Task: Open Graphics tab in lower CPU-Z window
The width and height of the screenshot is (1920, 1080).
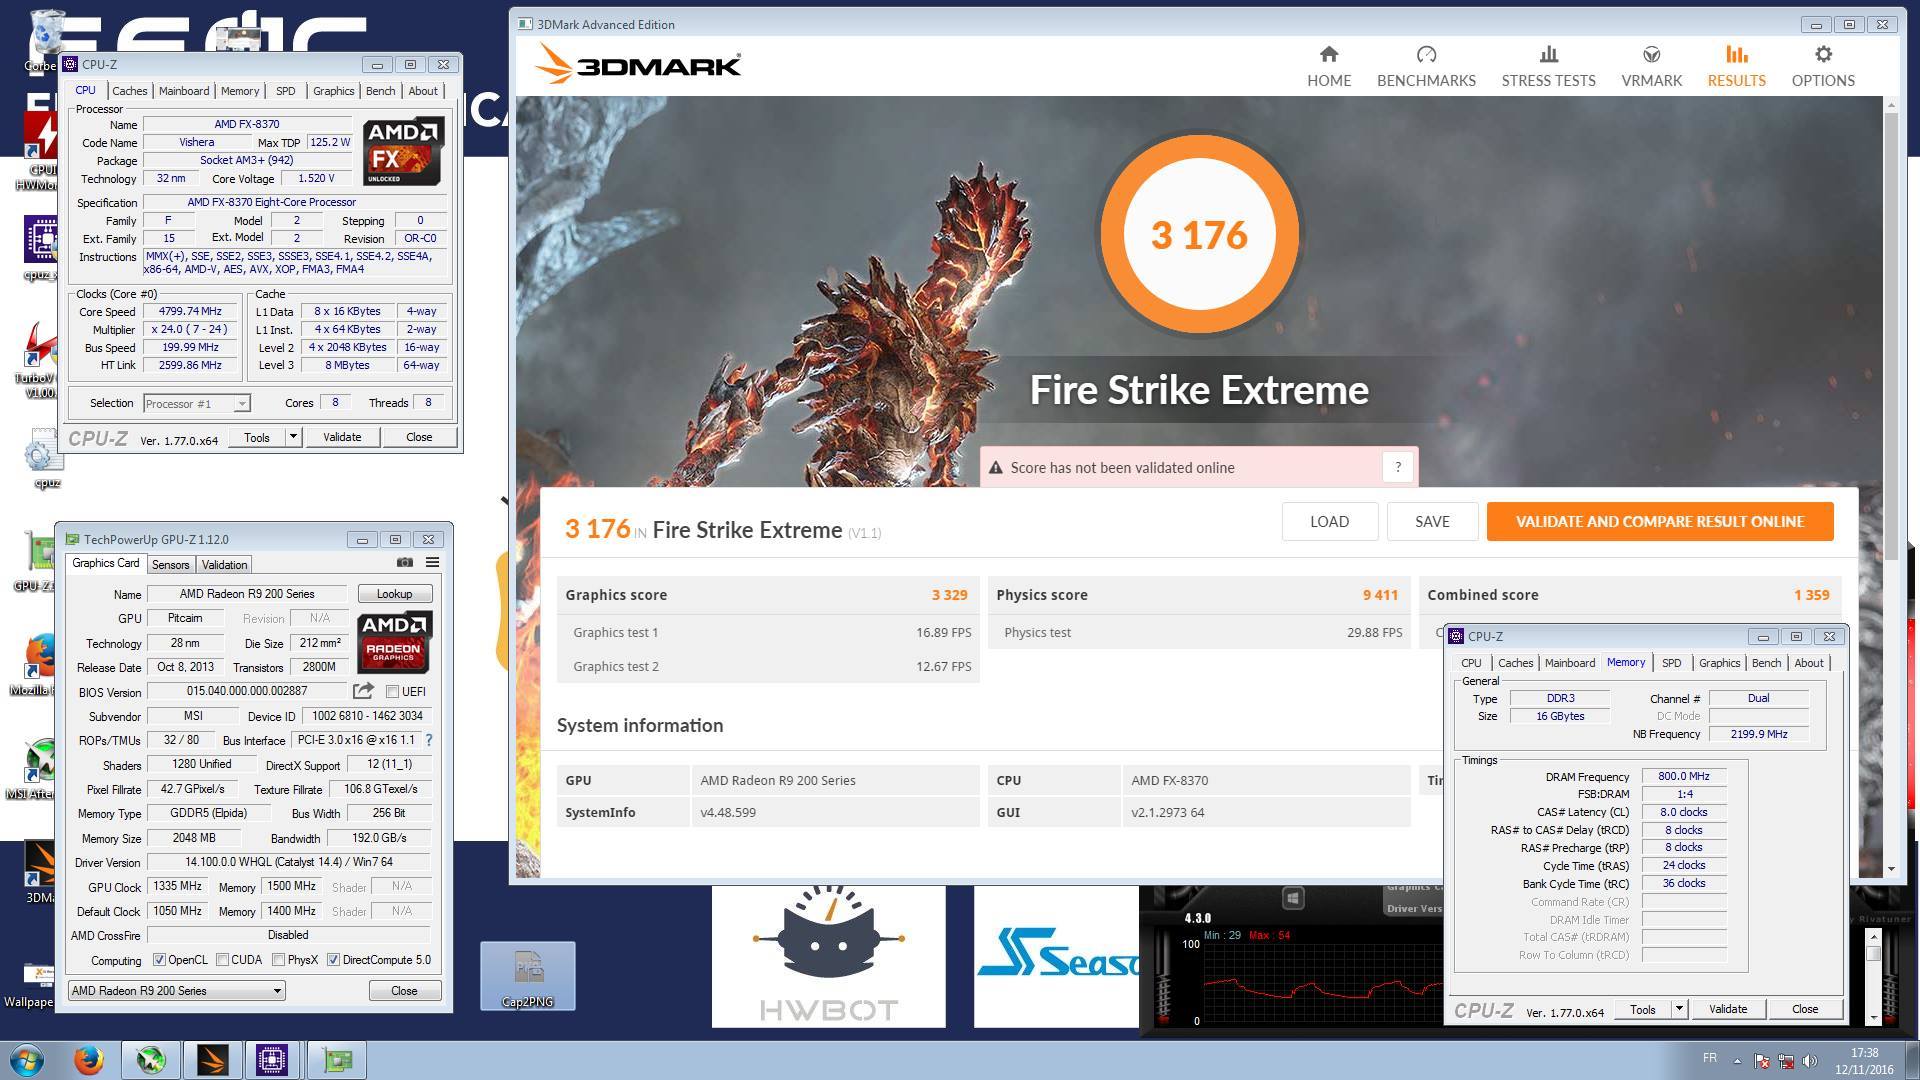Action: coord(1719,663)
